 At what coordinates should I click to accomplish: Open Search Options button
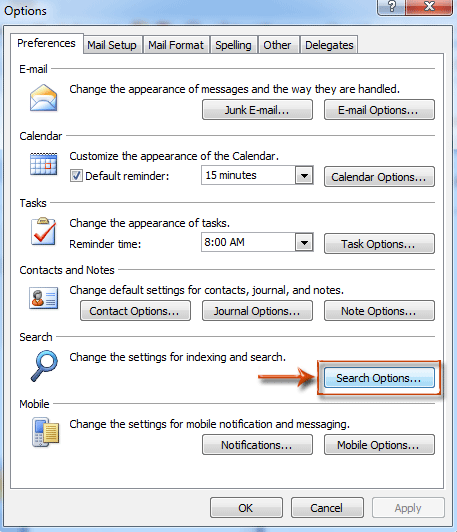click(x=379, y=378)
